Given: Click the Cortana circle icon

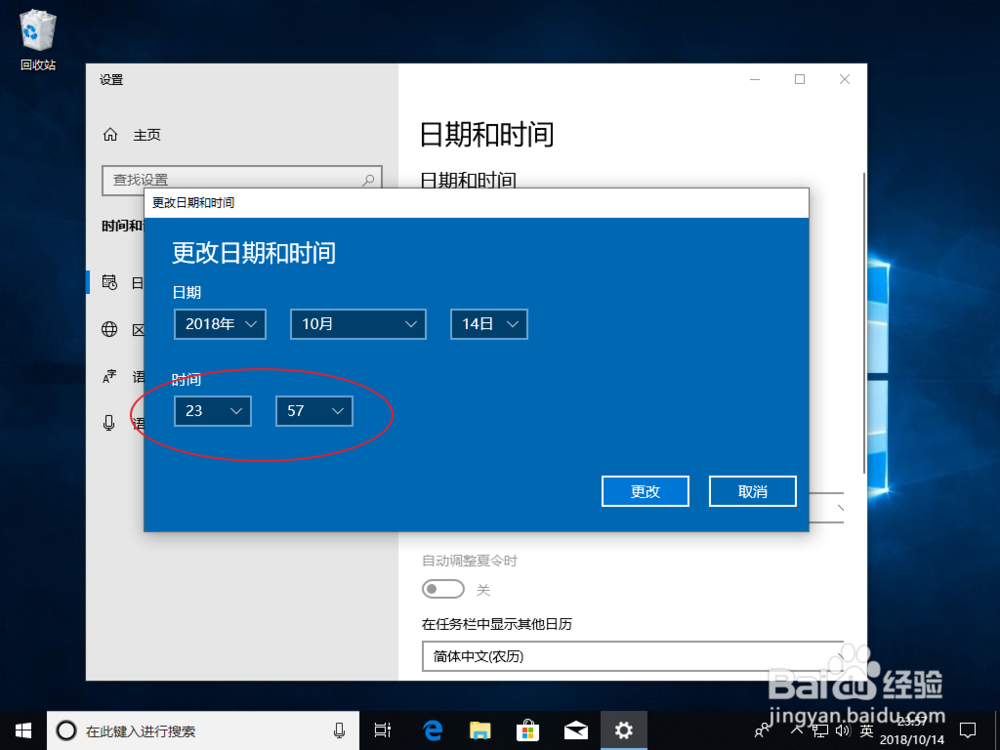Looking at the screenshot, I should tap(66, 731).
